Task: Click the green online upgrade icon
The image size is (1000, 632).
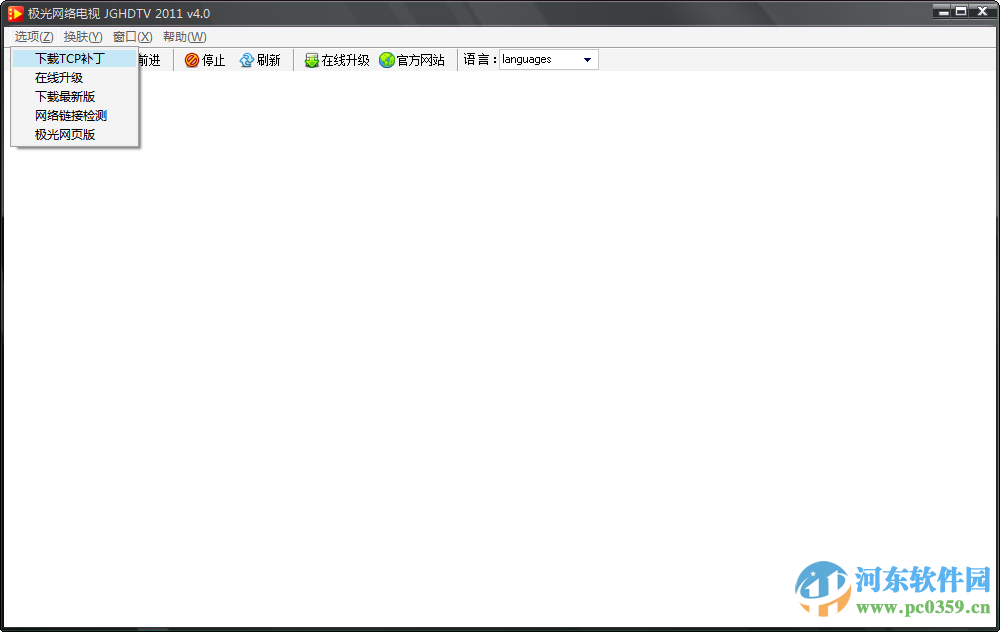Action: (311, 60)
